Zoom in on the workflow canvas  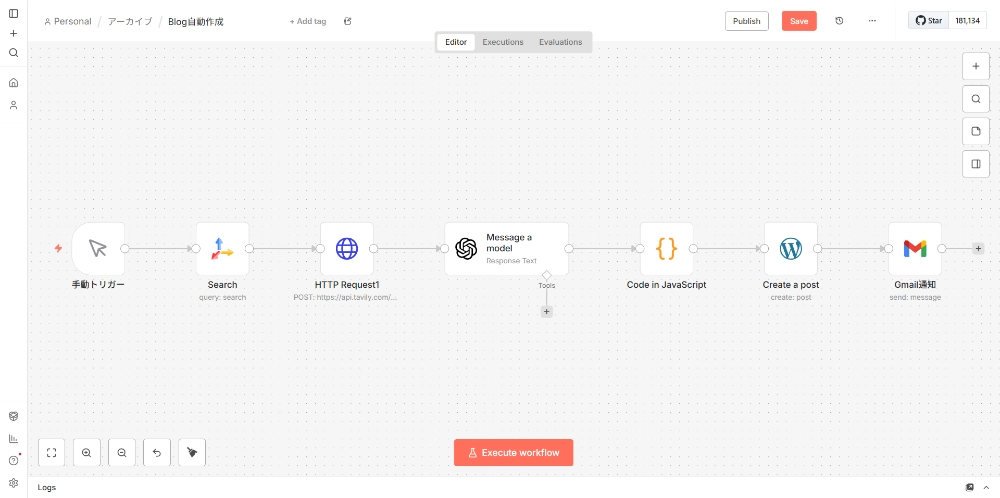[x=87, y=453]
